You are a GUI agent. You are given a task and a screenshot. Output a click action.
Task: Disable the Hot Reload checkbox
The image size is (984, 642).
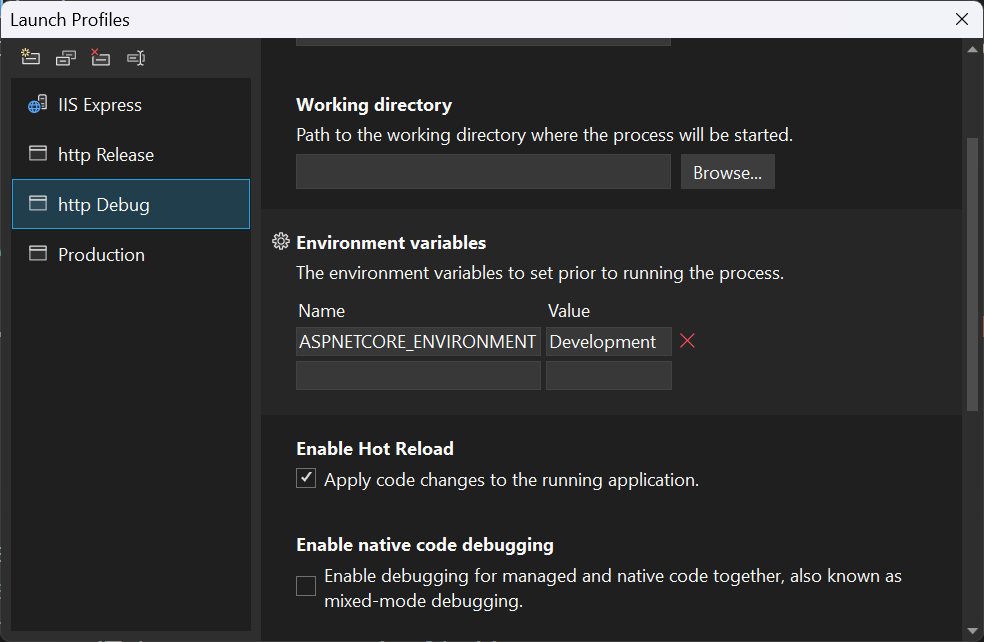(306, 479)
